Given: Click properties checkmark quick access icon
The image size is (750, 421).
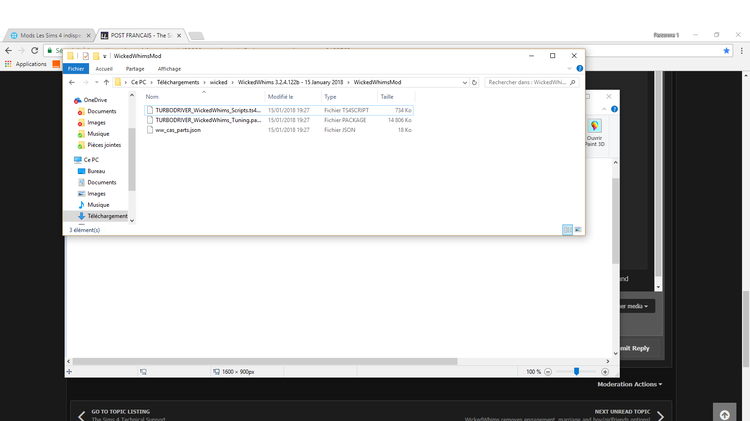Looking at the screenshot, I should (86, 56).
